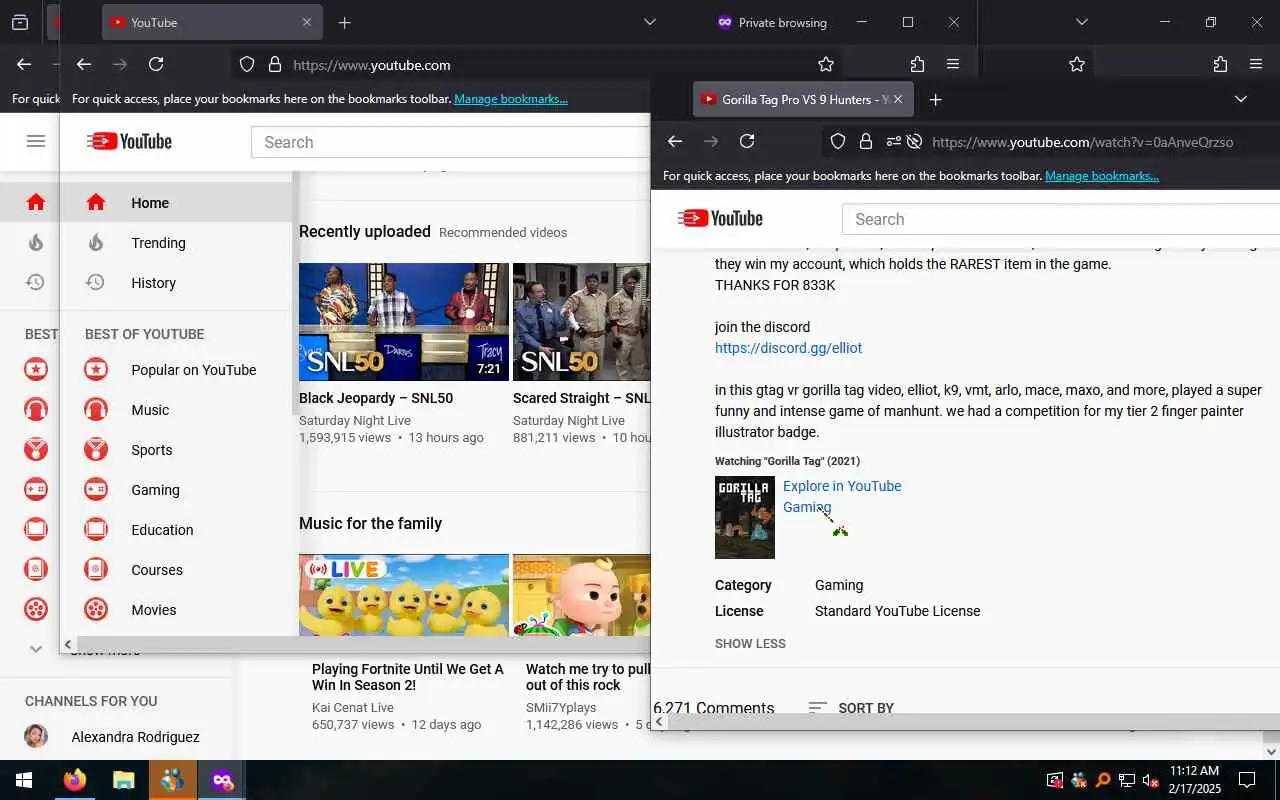The image size is (1280, 800).
Task: Click the YouTube logo in Gorilla Tag window
Action: tap(720, 218)
